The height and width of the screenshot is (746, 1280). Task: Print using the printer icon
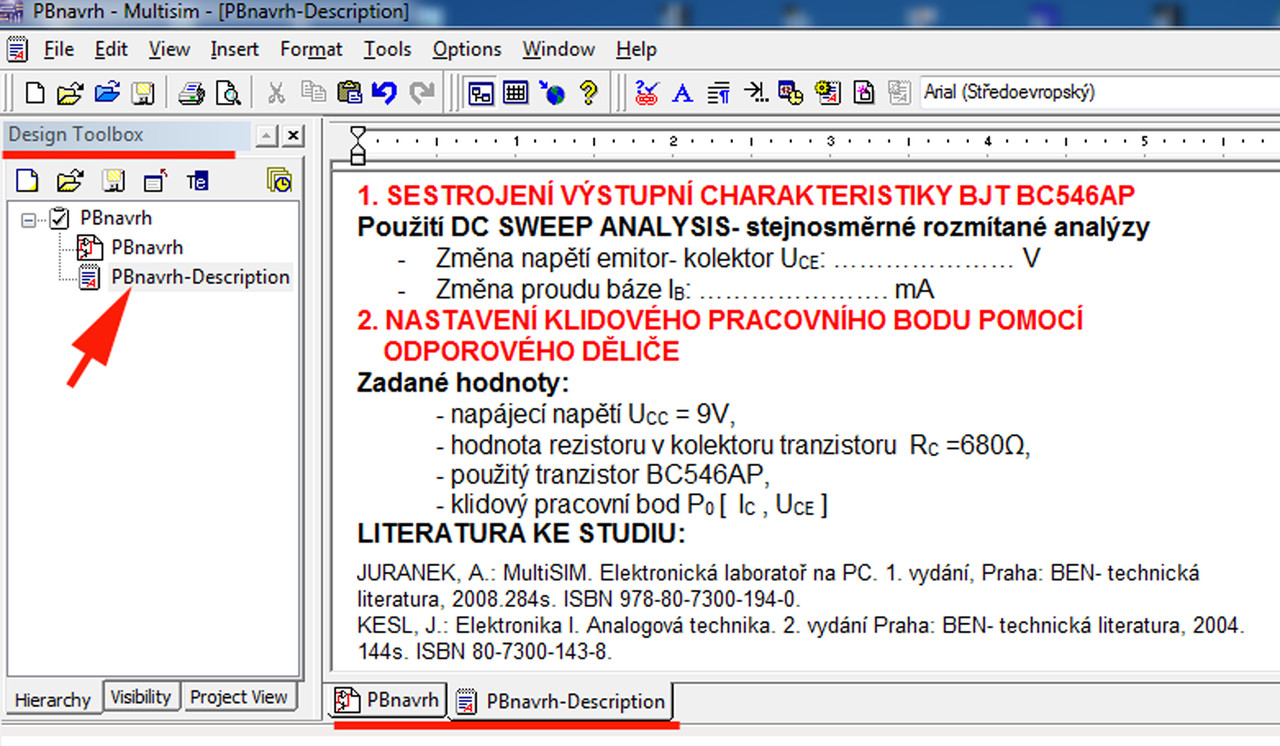click(191, 93)
